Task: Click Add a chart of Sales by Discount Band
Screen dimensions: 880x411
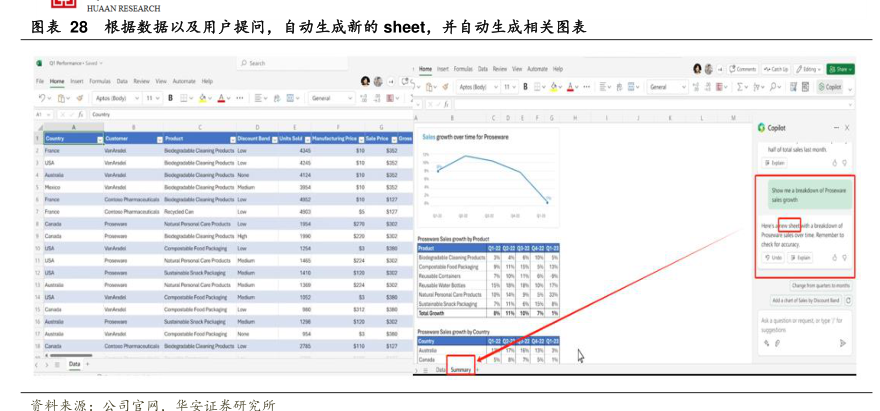Action: (x=806, y=300)
